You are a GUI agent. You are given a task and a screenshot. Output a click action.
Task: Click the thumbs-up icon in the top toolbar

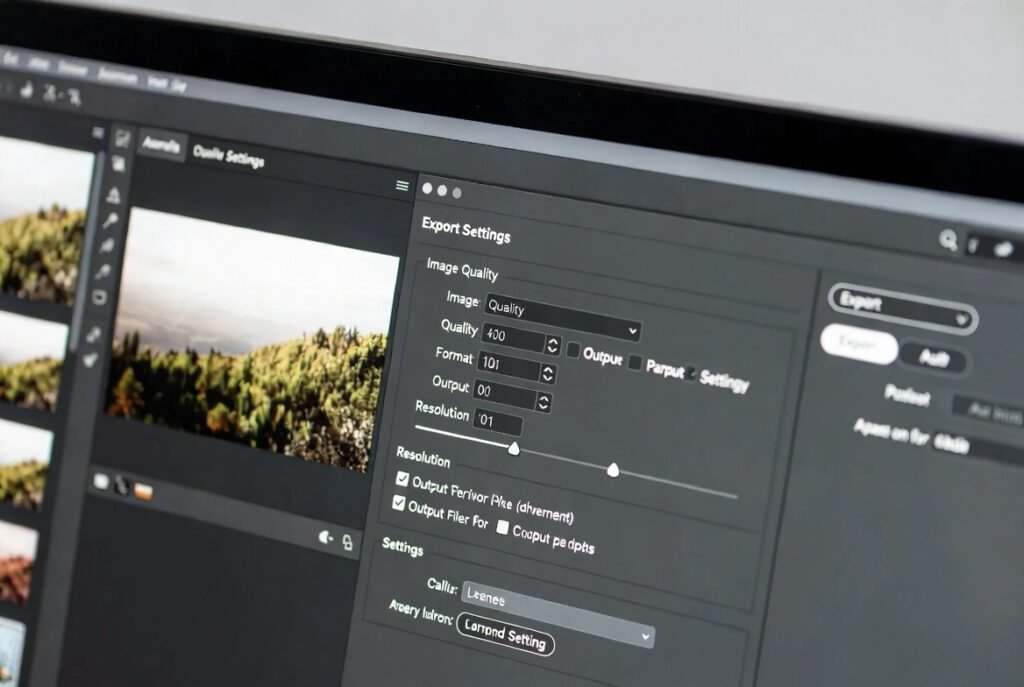click(x=24, y=90)
